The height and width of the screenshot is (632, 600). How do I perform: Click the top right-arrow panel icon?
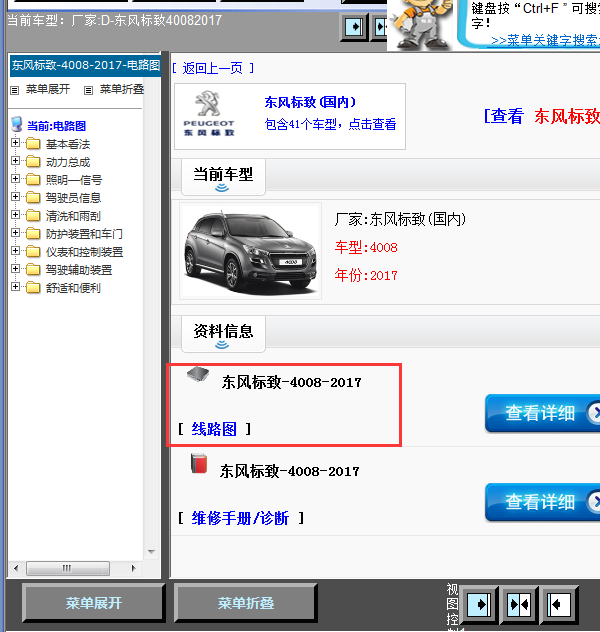click(x=354, y=27)
